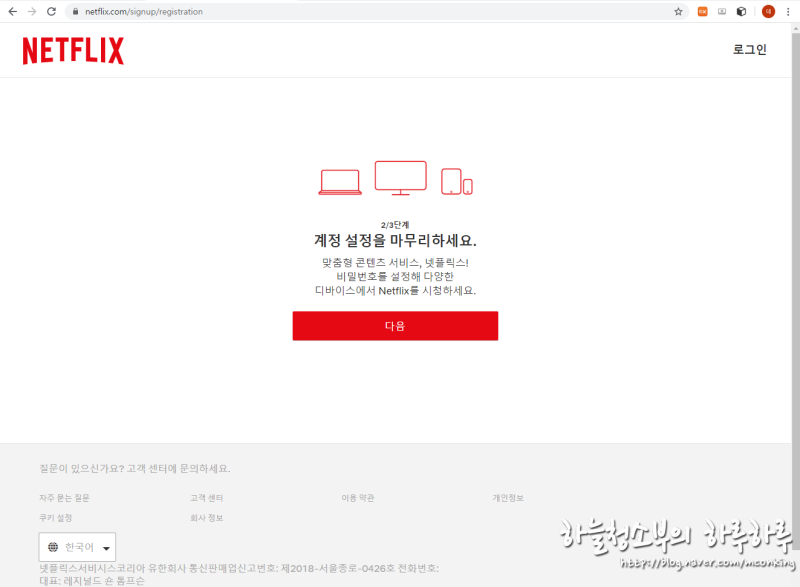Open the 이용 약관 footer link
The width and height of the screenshot is (800, 587).
point(358,498)
